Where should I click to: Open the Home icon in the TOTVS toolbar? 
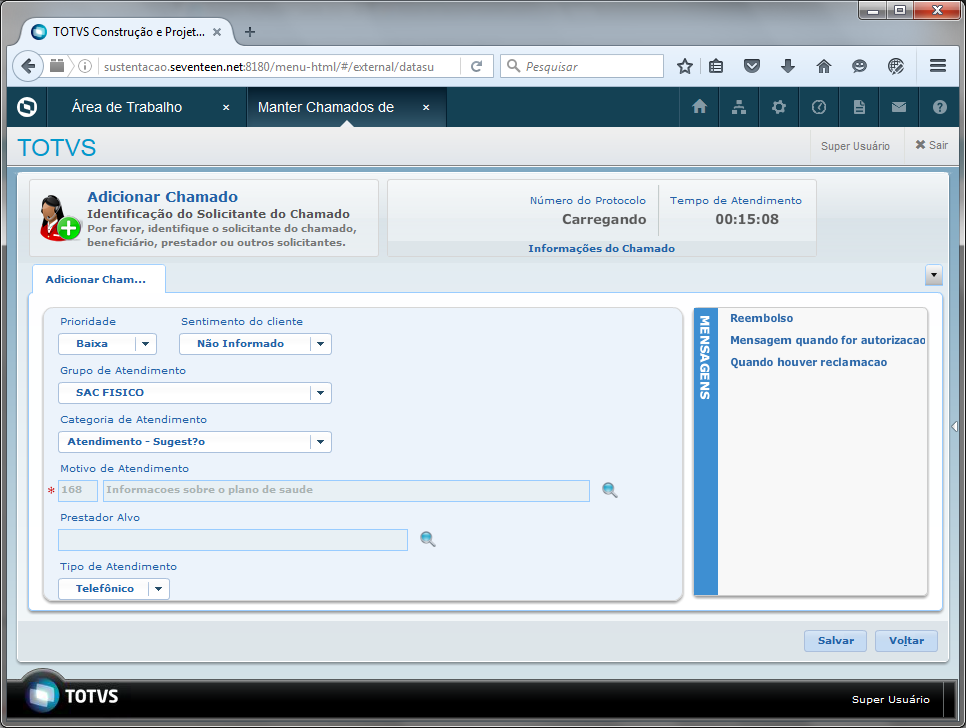coord(699,107)
